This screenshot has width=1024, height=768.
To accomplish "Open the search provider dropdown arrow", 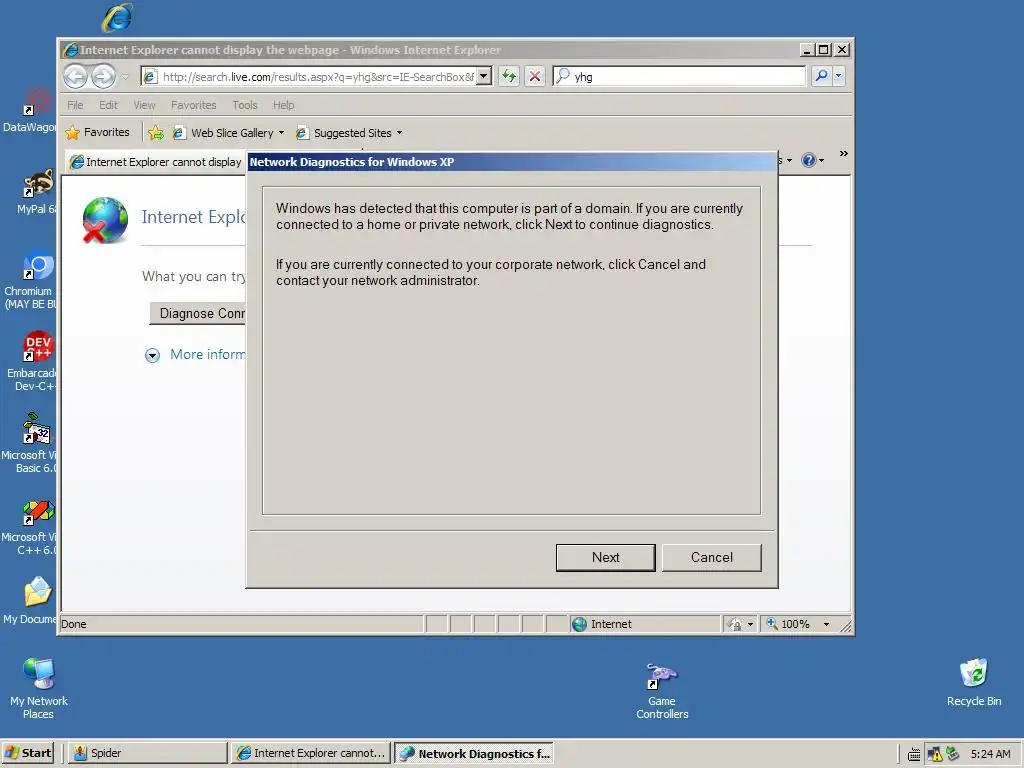I will 839,76.
